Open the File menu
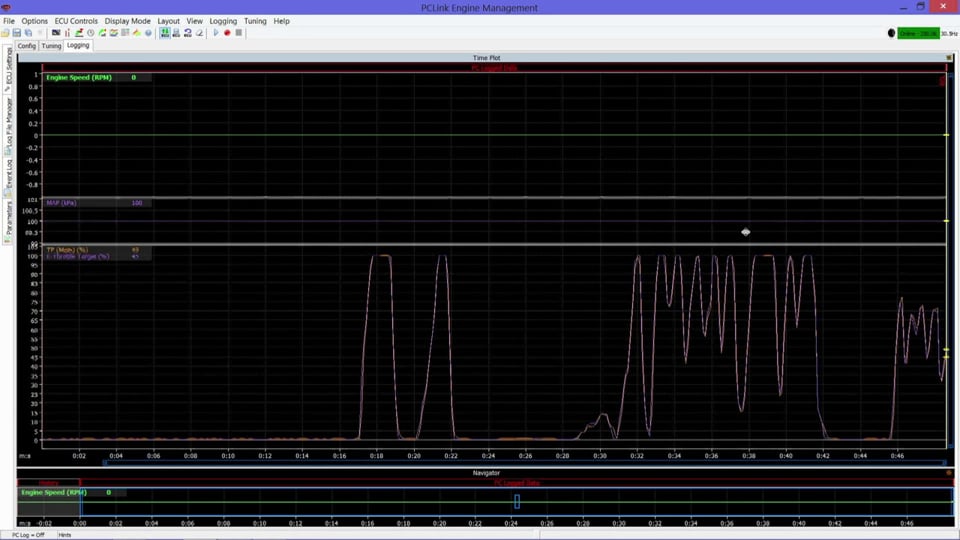 pos(9,21)
